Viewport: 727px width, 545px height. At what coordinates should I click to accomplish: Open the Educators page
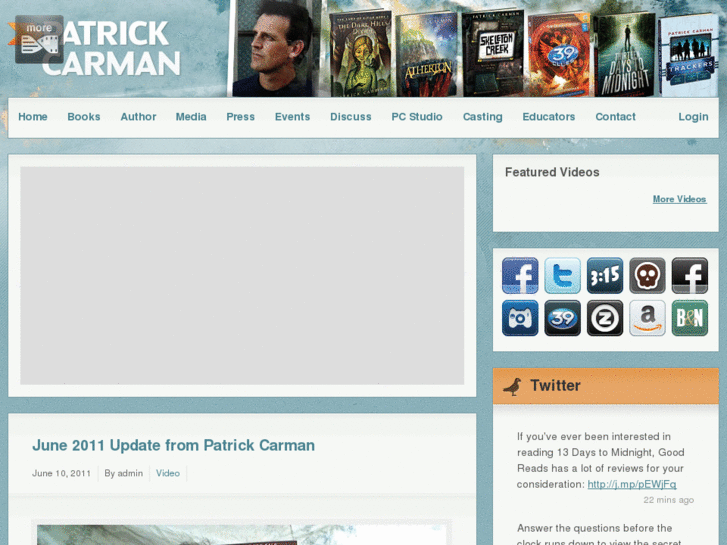point(548,117)
